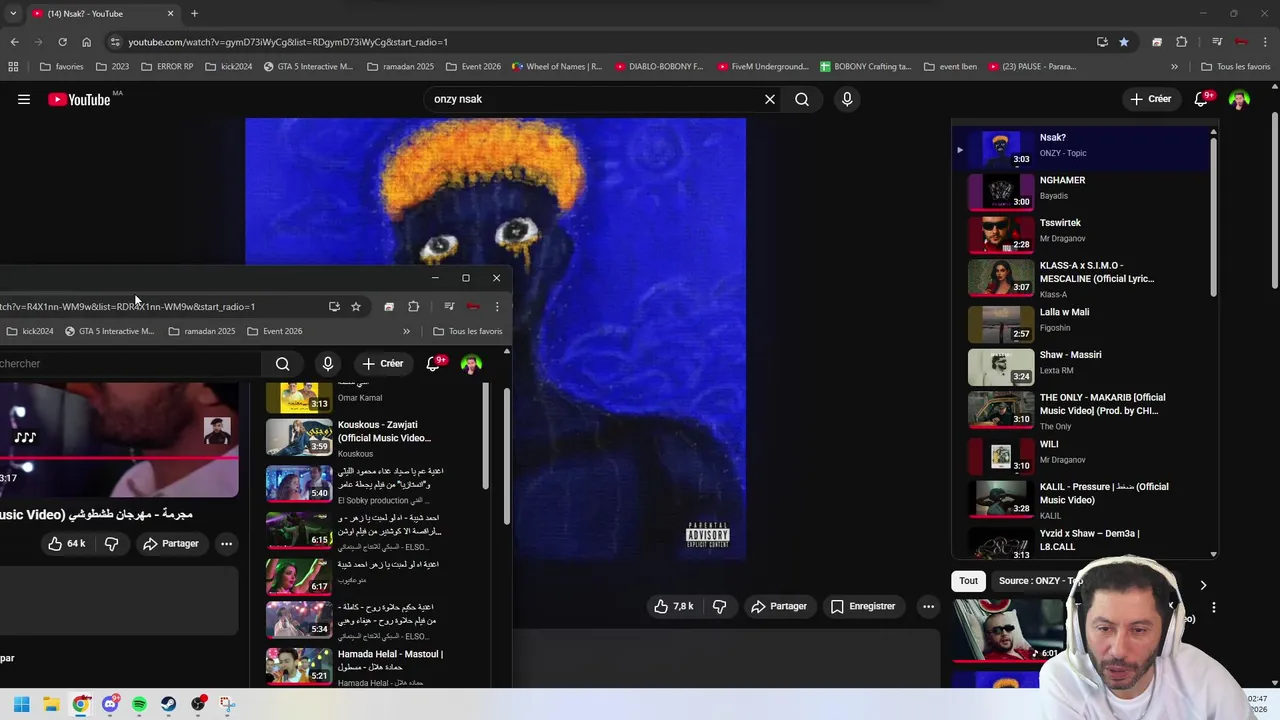The height and width of the screenshot is (720, 1280).
Task: Dislike the video in the front window
Action: point(112,544)
